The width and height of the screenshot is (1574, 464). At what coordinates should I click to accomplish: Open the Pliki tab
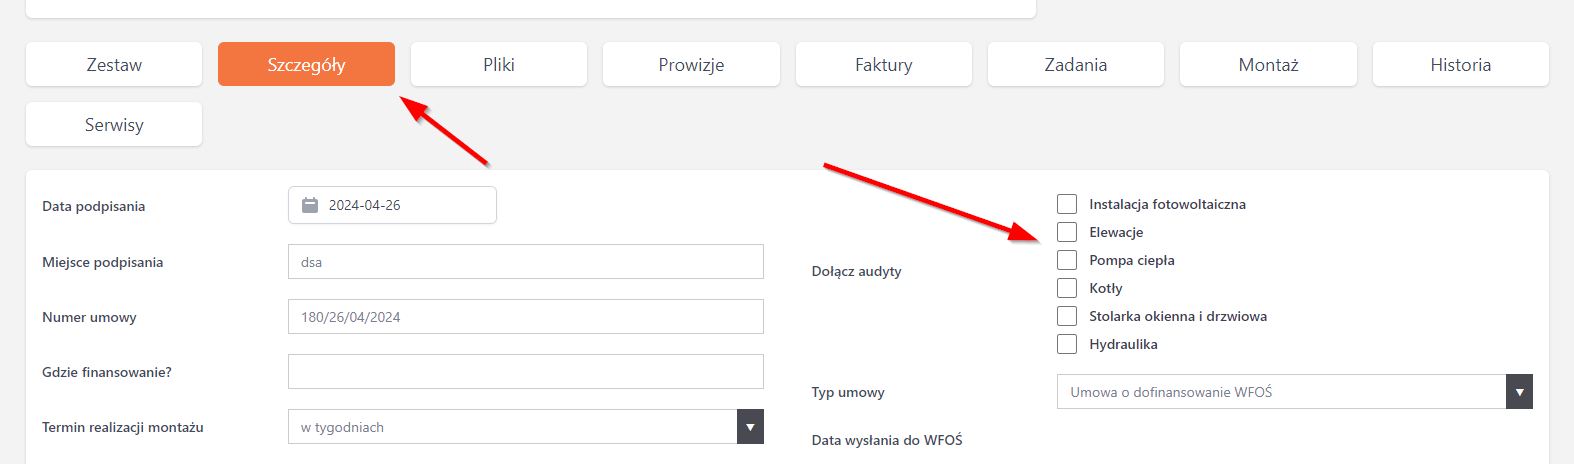tap(498, 64)
